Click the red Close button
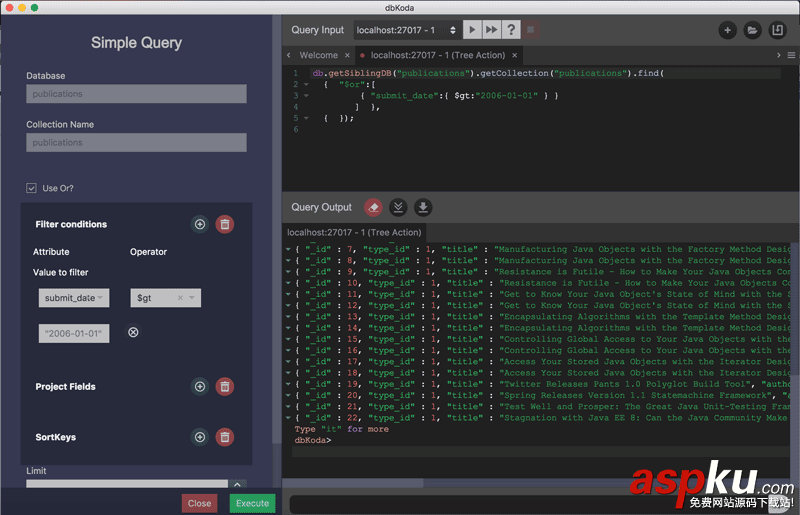This screenshot has height=515, width=800. coord(199,503)
